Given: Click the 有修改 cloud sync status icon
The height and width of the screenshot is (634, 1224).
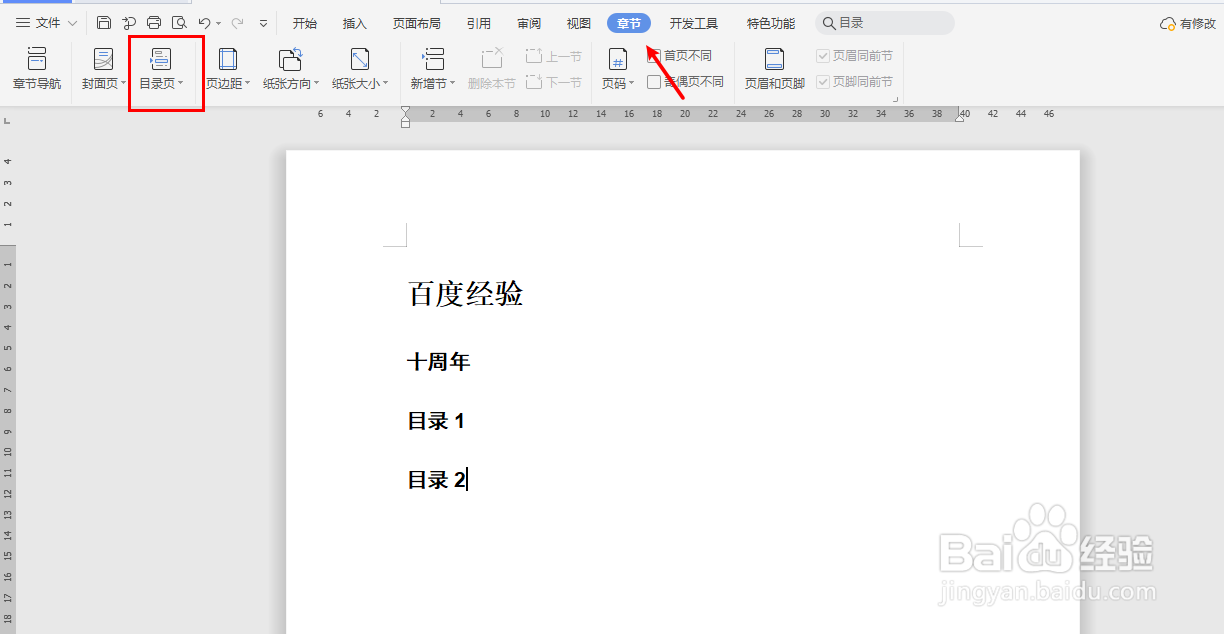Looking at the screenshot, I should [1188, 24].
